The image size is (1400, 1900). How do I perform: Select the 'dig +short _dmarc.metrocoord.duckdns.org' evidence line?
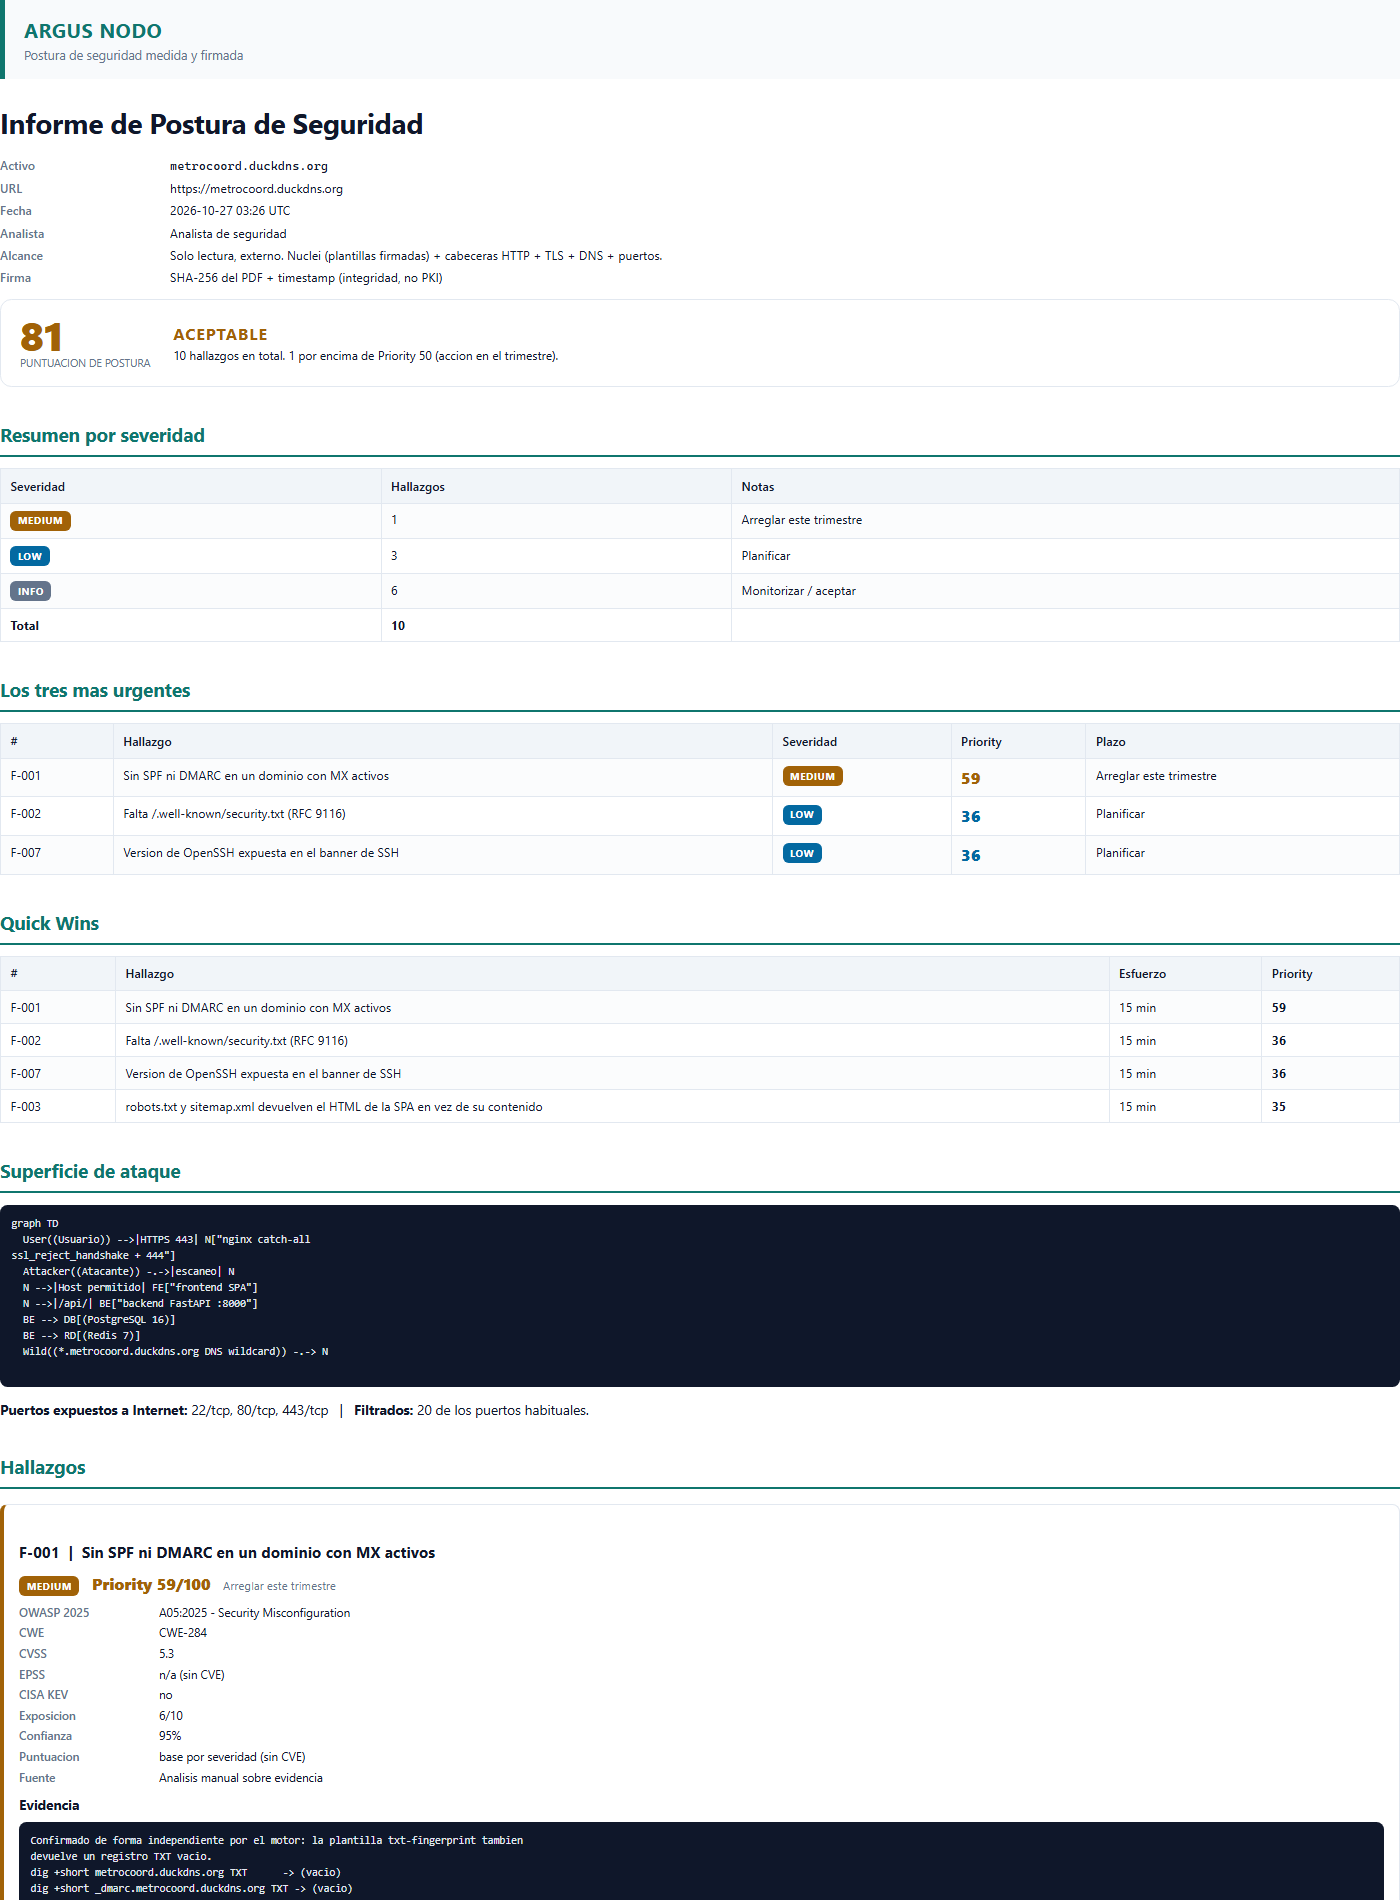191,1888
